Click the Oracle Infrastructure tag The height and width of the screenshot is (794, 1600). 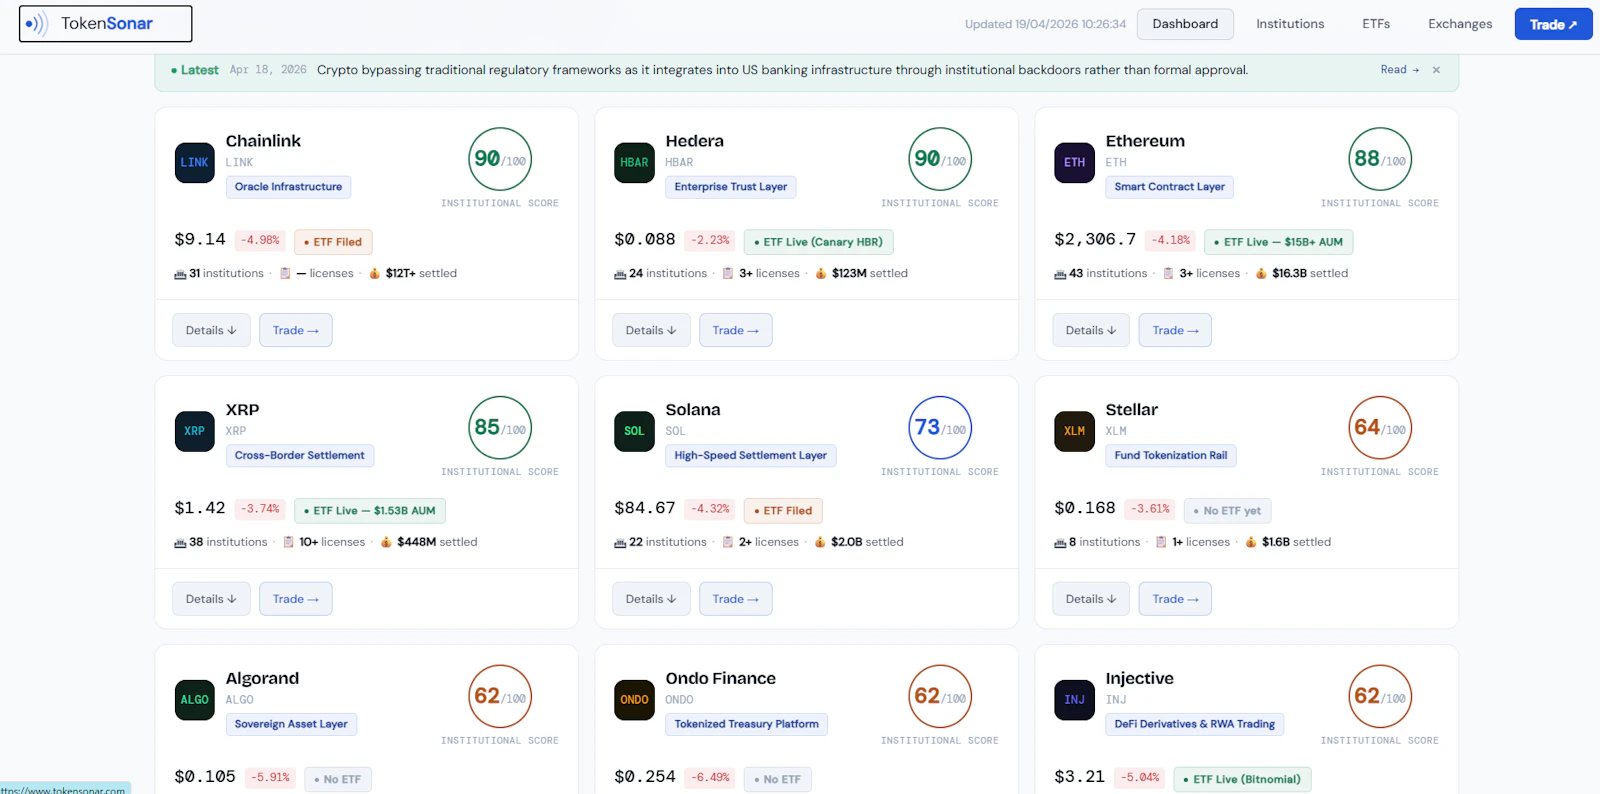[x=288, y=187]
